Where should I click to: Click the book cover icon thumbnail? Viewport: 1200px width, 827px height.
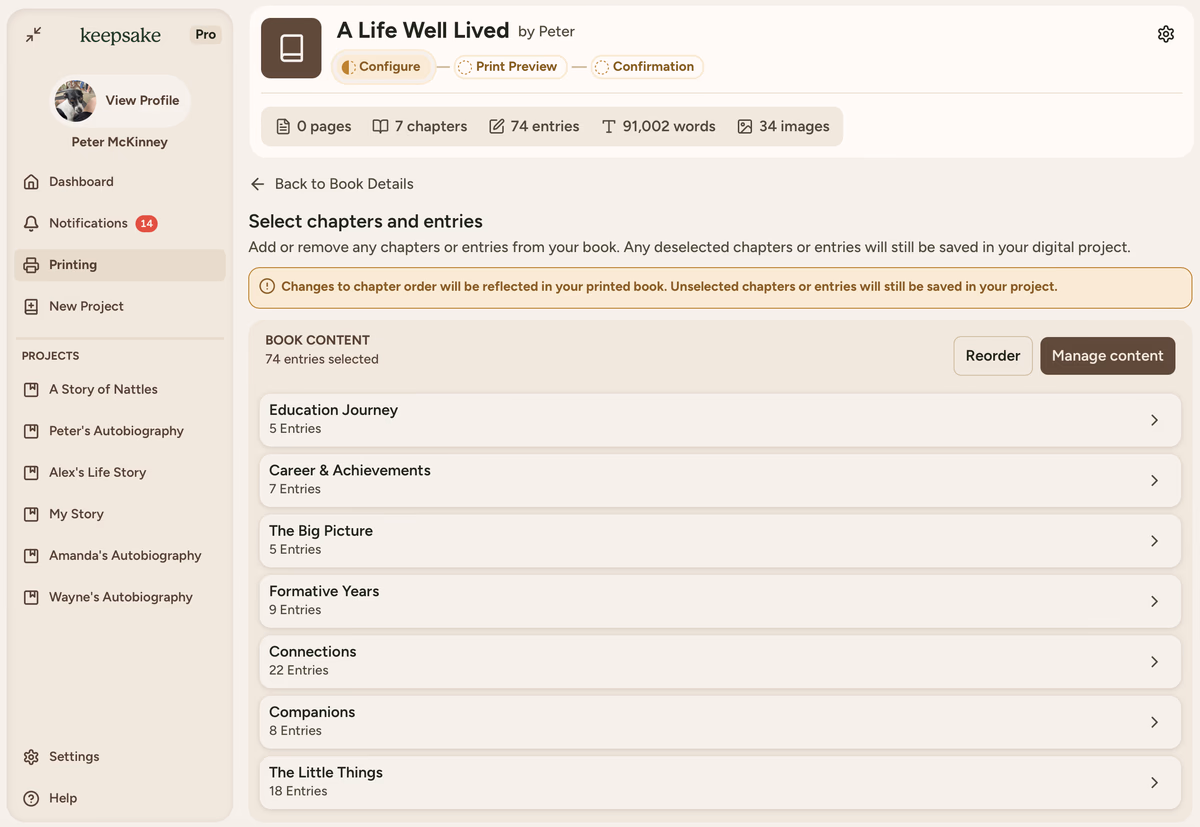click(x=291, y=48)
